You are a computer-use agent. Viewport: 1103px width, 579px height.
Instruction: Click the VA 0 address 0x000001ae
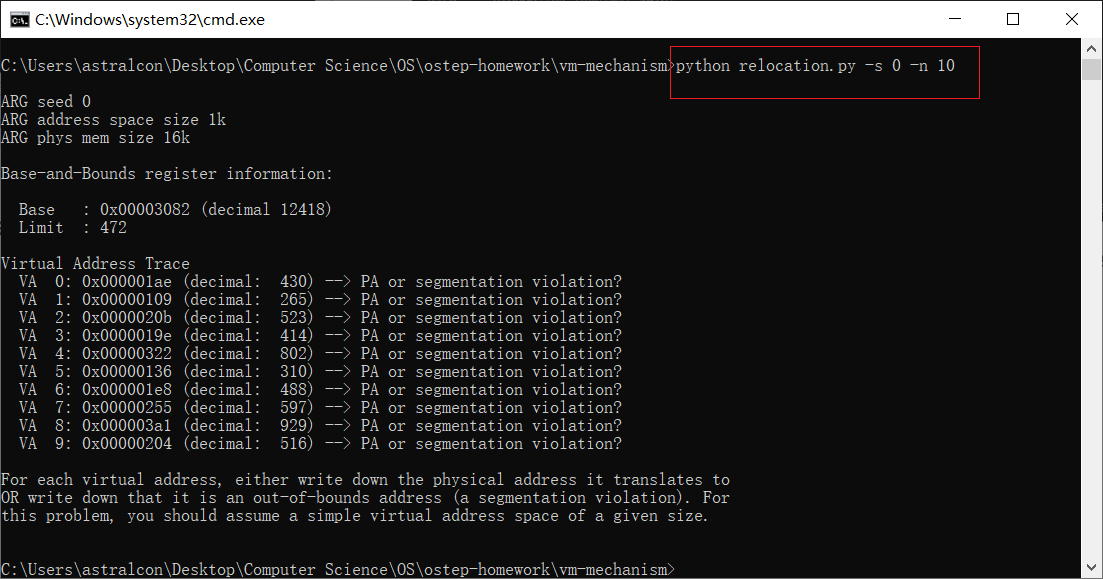tap(127, 282)
